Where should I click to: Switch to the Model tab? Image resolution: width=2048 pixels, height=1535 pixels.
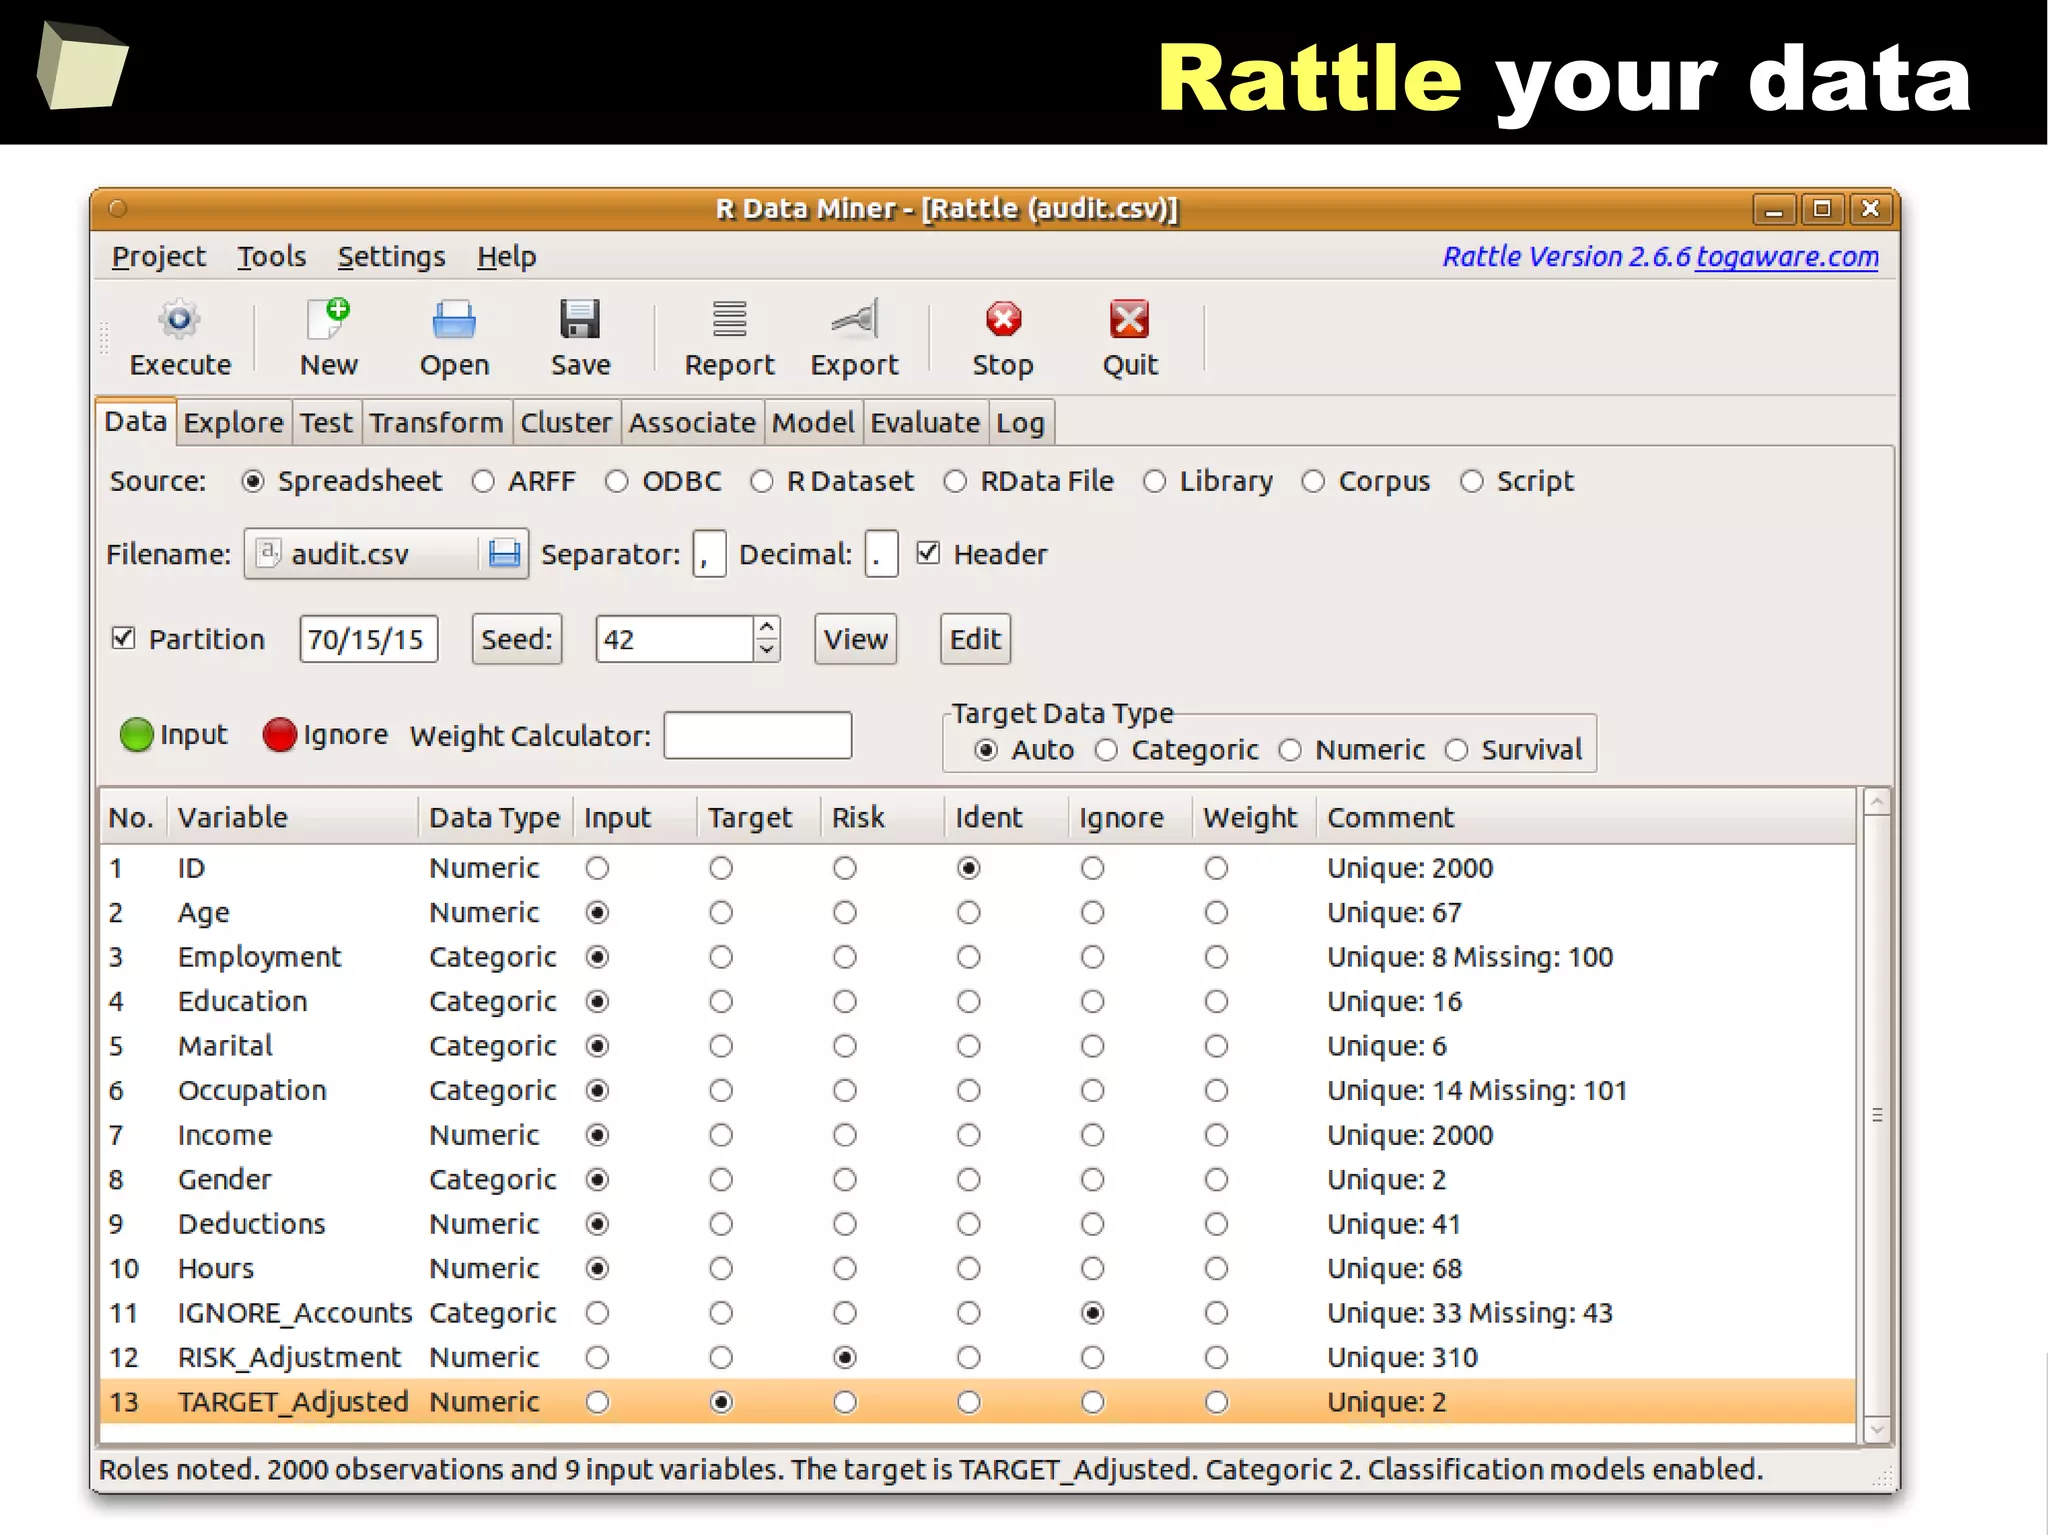(813, 423)
